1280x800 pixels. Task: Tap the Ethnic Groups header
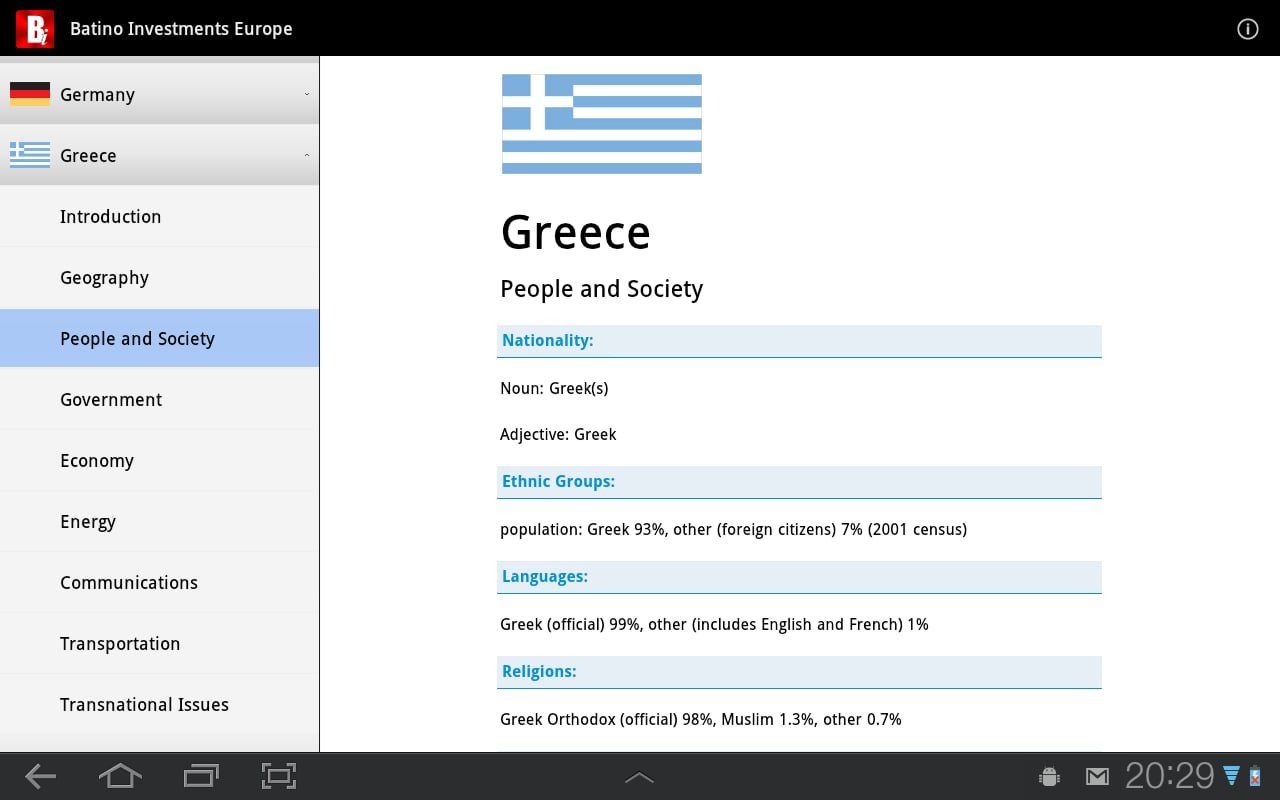pyautogui.click(x=799, y=482)
